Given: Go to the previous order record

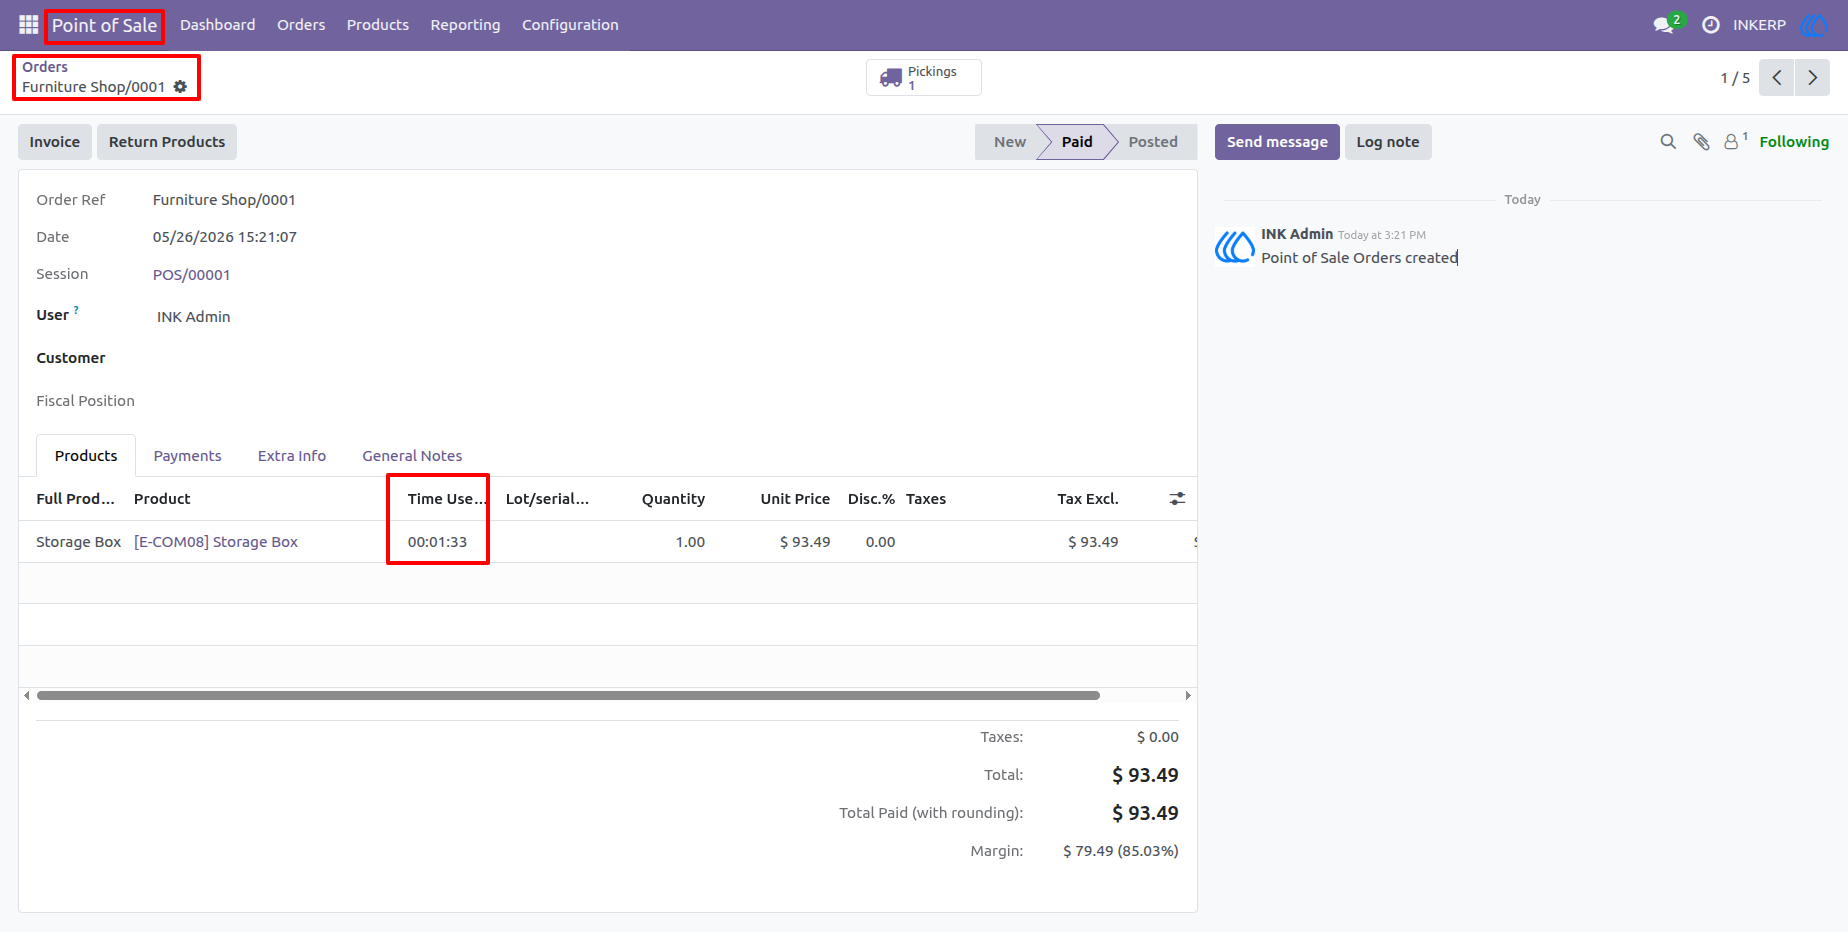Looking at the screenshot, I should point(1777,77).
